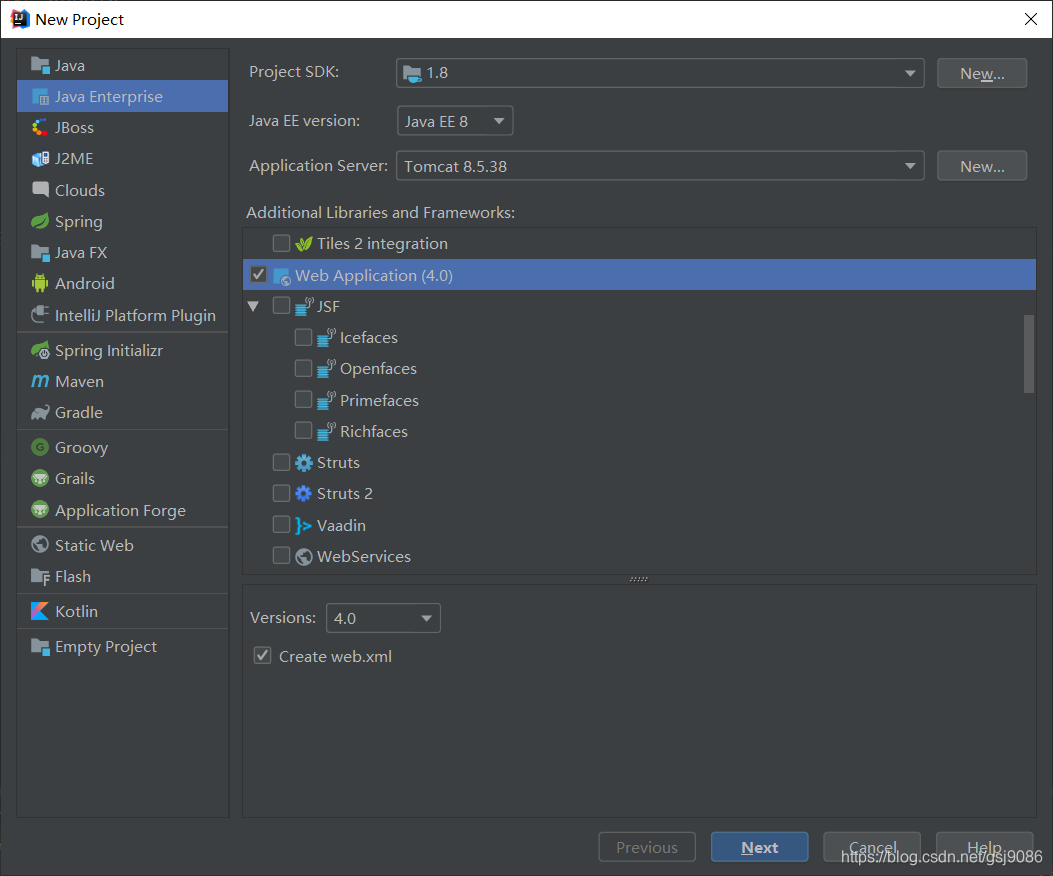Viewport: 1053px width, 876px height.
Task: Click the Web Application framework icon
Action: (282, 275)
